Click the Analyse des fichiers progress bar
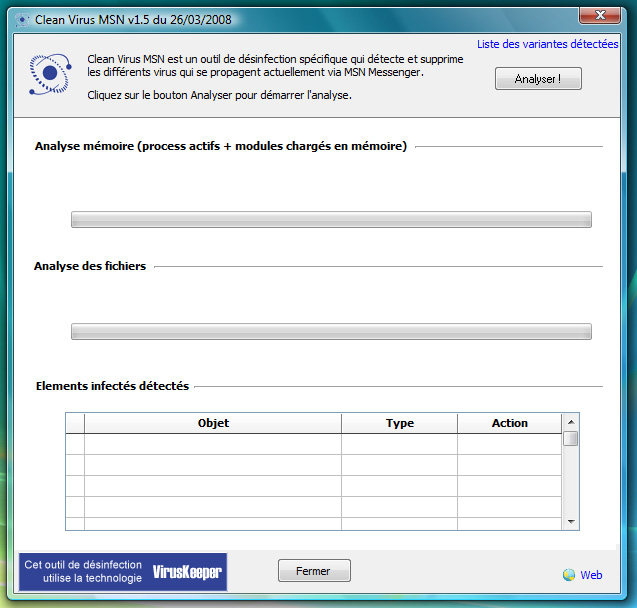 331,331
